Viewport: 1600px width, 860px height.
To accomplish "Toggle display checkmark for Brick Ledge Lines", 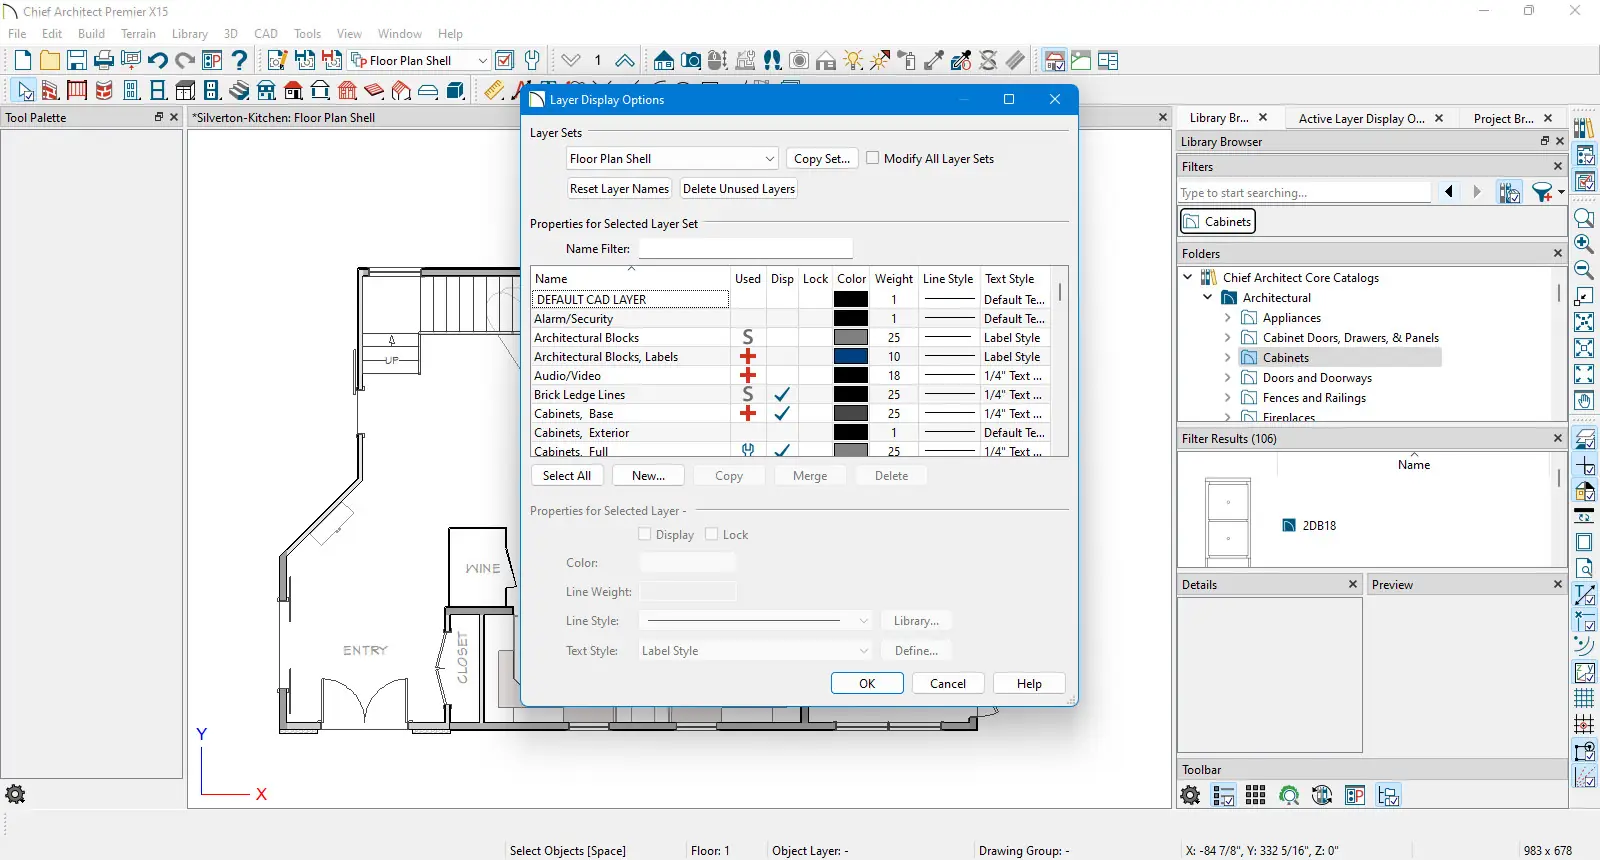I will pos(782,395).
